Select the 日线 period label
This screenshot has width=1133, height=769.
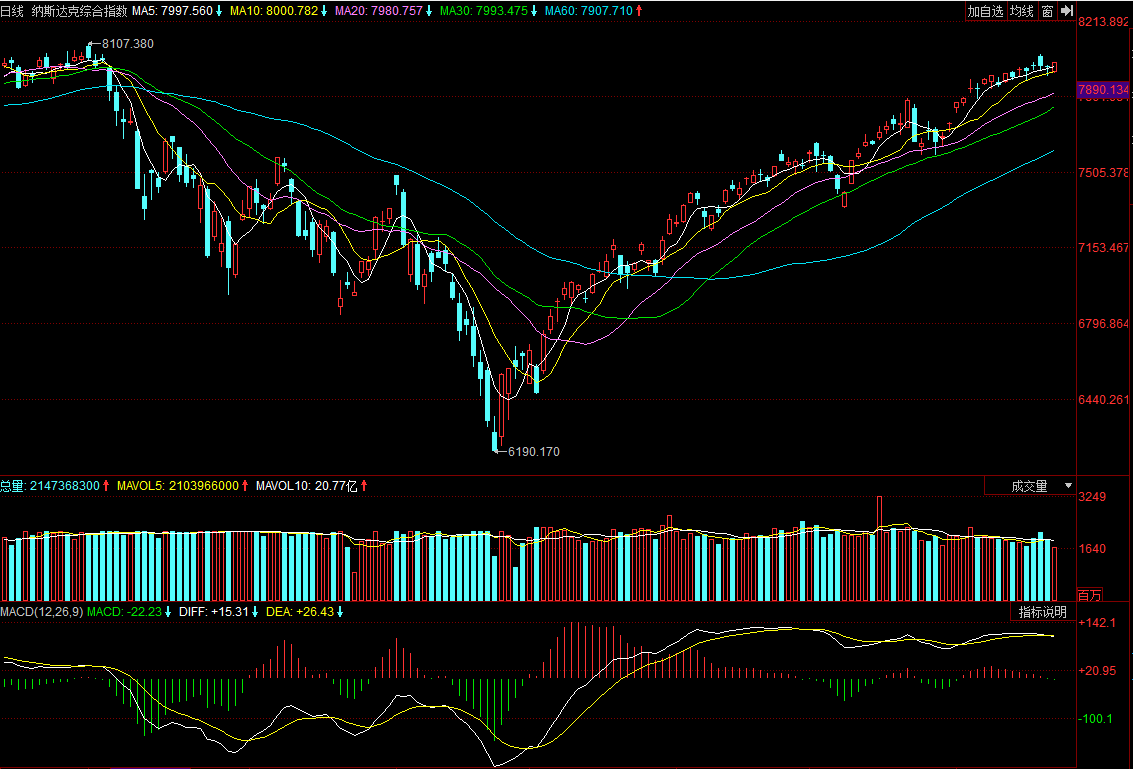click(x=12, y=11)
